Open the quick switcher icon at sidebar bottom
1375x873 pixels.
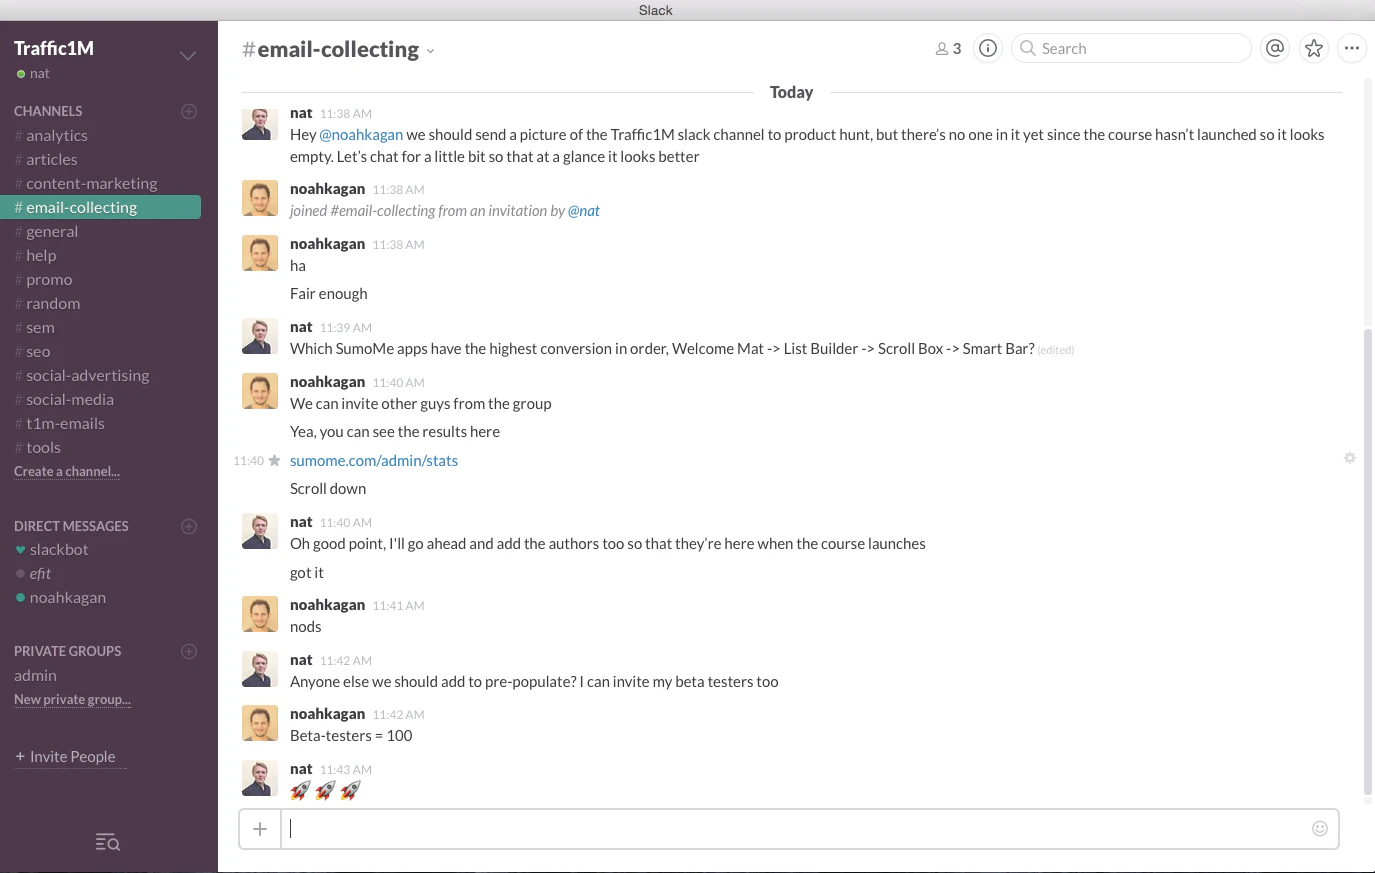108,842
